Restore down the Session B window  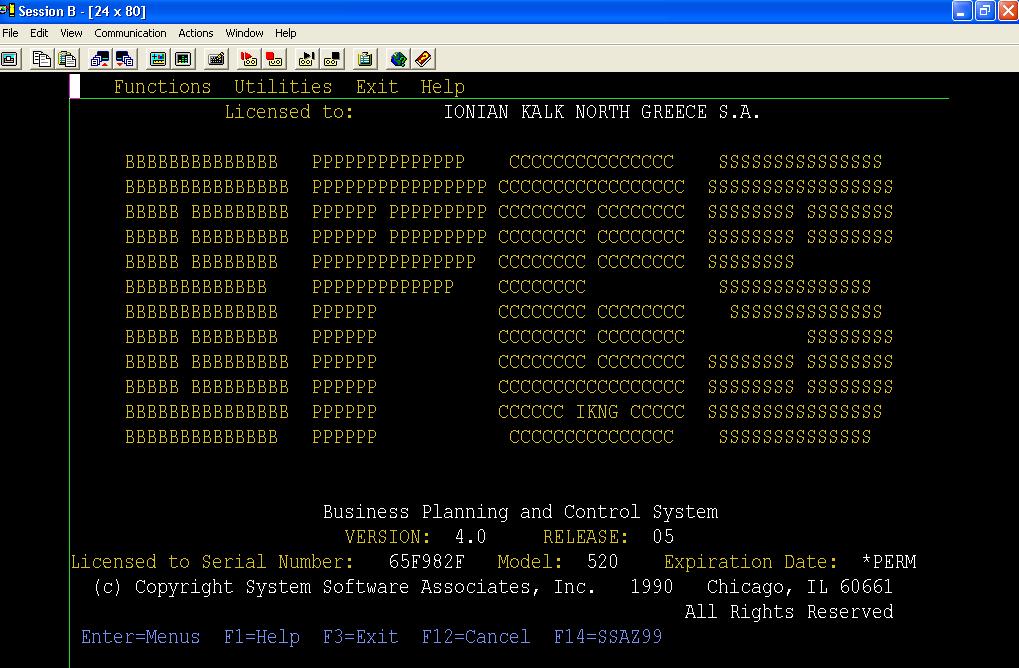(x=985, y=11)
